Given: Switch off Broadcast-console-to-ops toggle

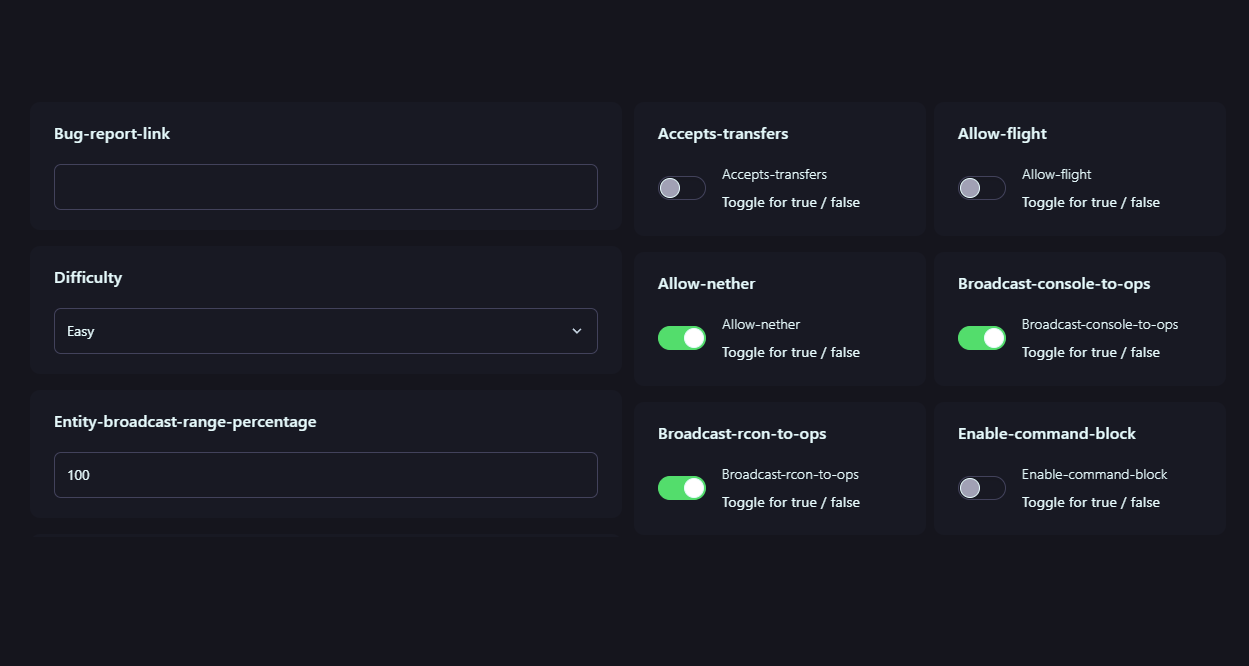Looking at the screenshot, I should (981, 338).
